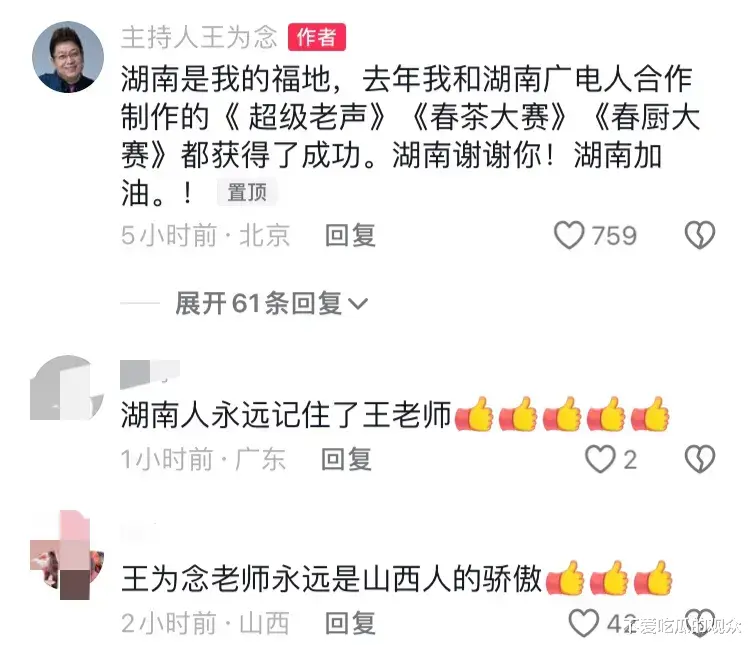
Task: Dislike the pinned comment by 主持人王为念
Action: 700,235
